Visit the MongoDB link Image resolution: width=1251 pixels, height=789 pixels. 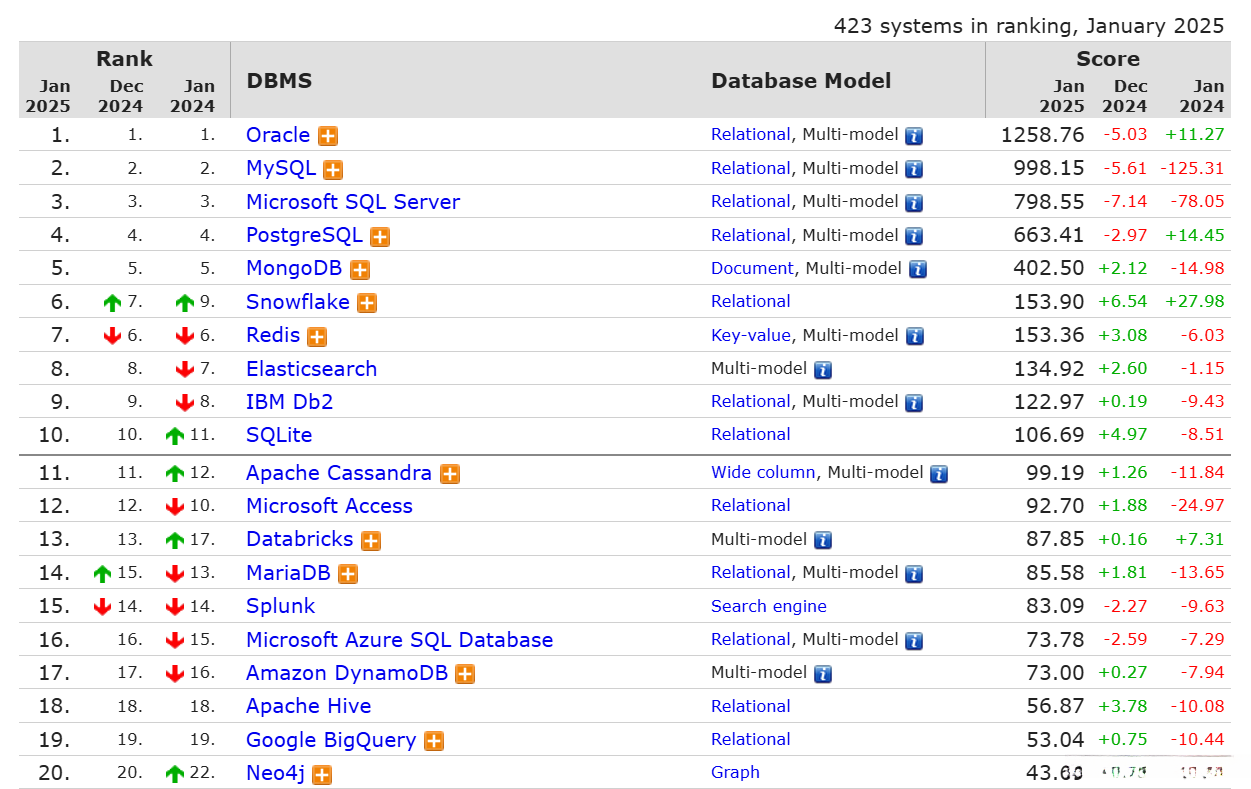(294, 268)
